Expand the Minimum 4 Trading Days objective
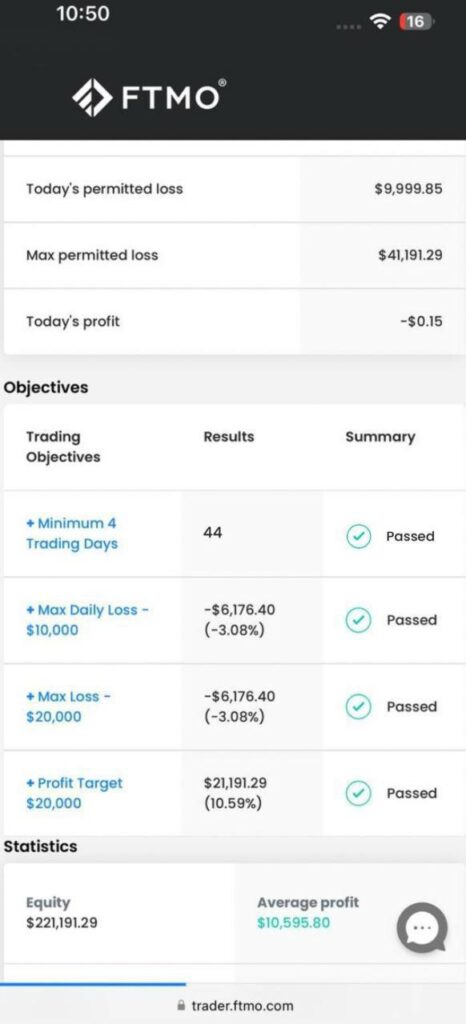Screen dimensions: 466x1024 click(x=72, y=534)
